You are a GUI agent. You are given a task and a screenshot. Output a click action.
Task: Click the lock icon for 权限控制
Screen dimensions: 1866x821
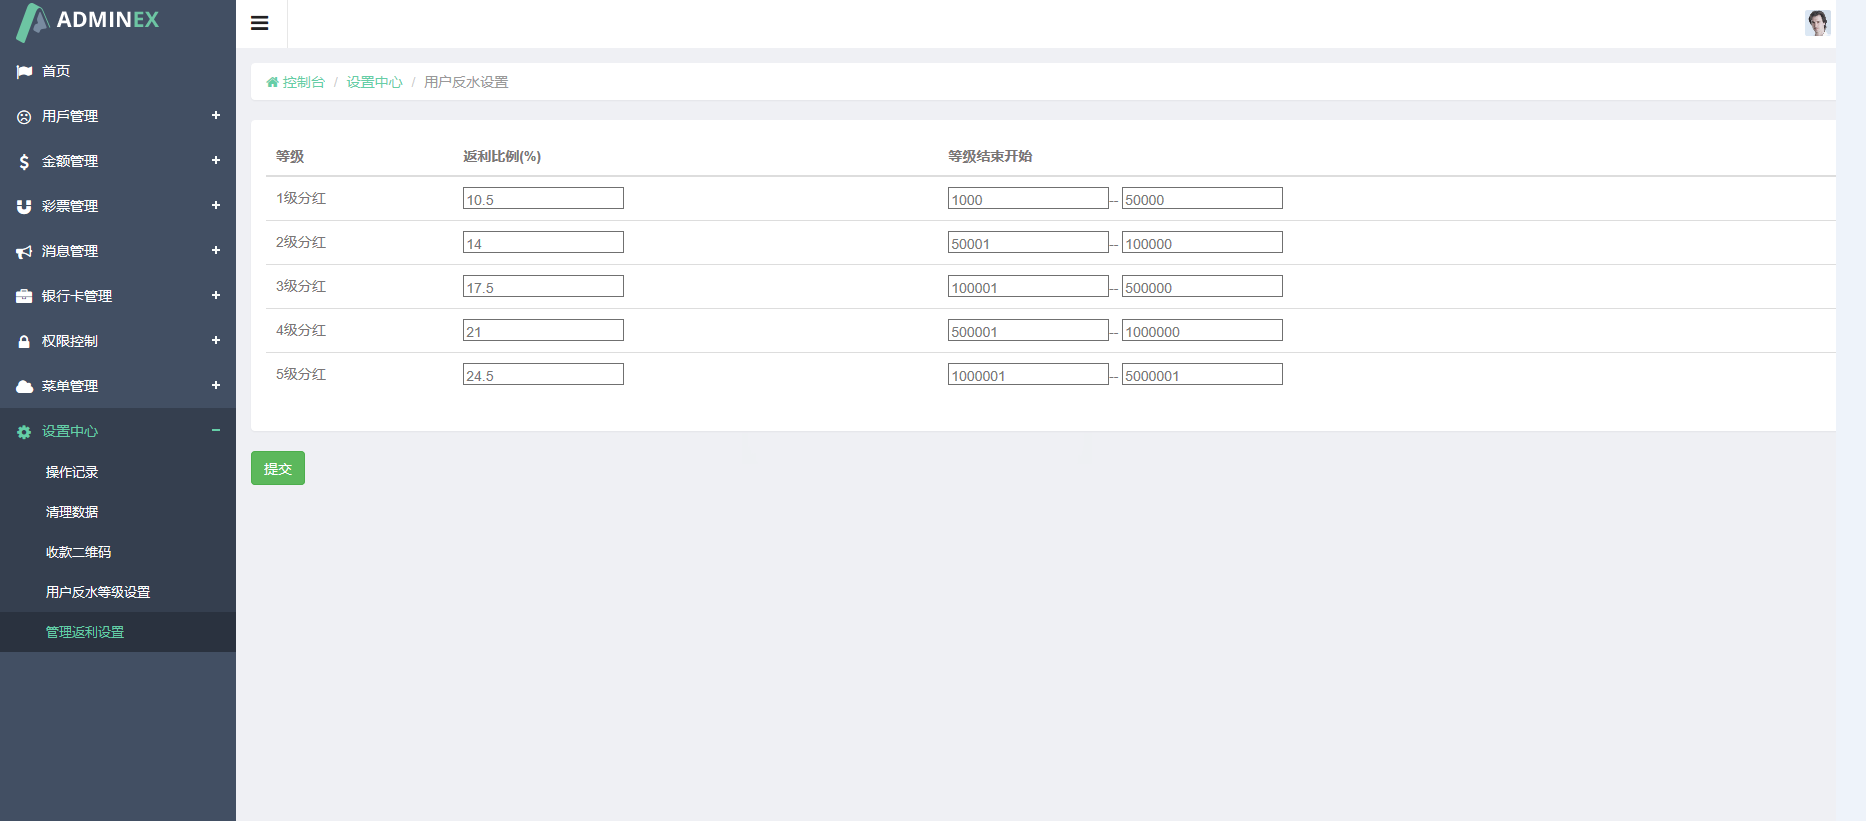click(24, 342)
